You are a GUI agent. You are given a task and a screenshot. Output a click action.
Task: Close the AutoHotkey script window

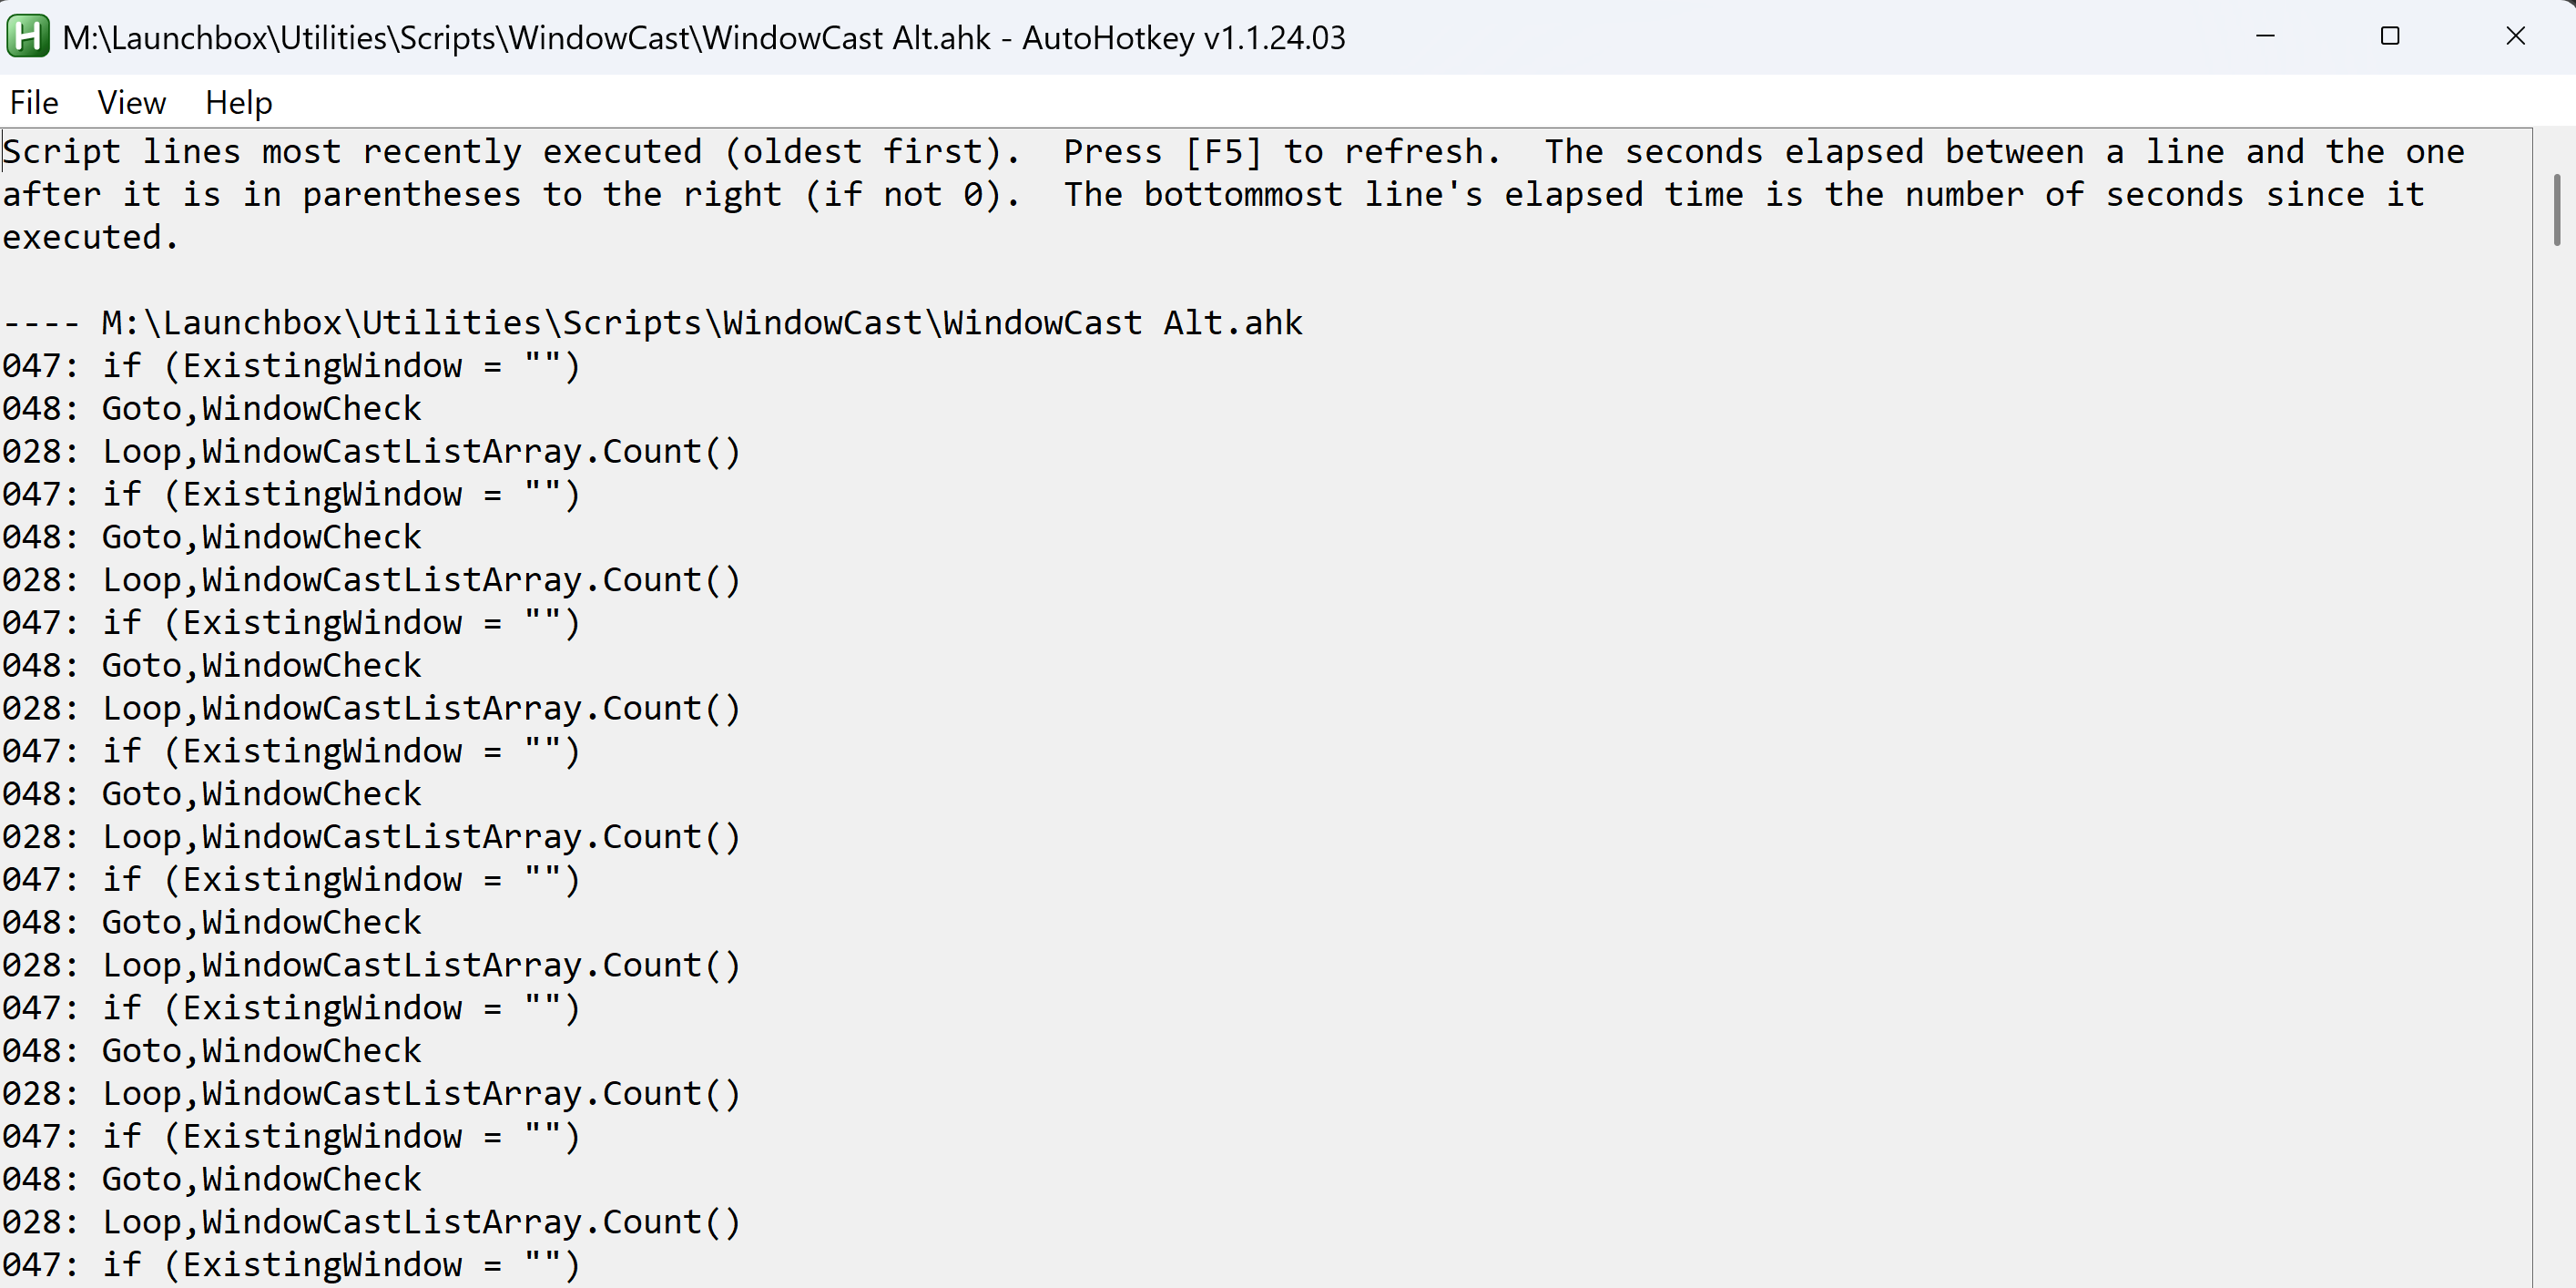tap(2515, 37)
